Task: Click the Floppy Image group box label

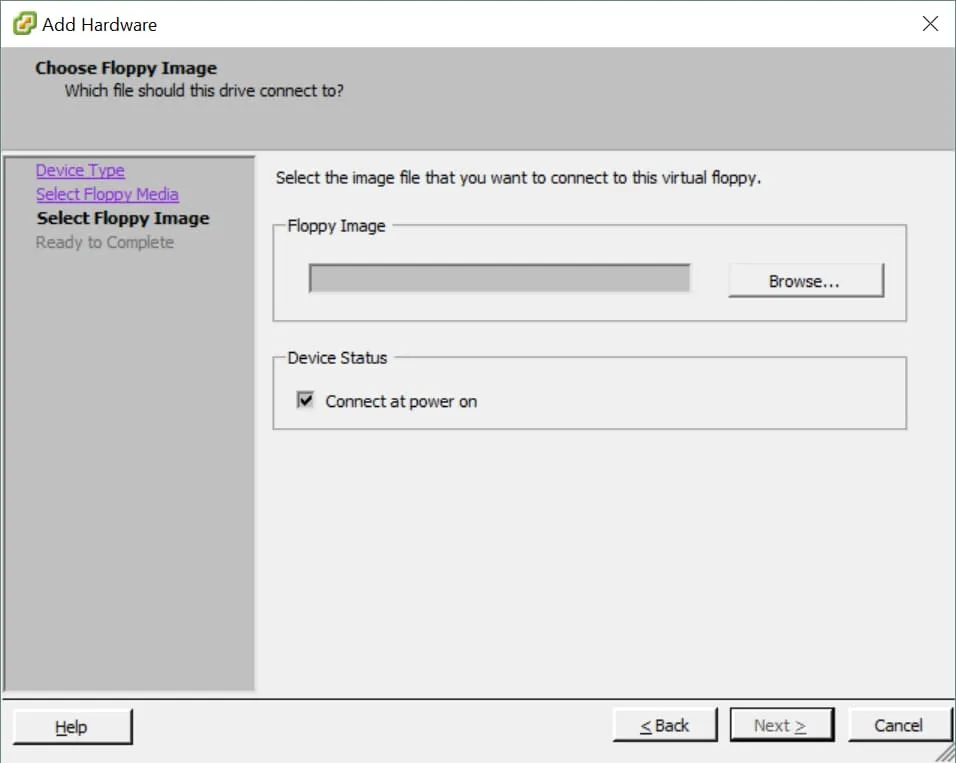Action: pos(336,226)
